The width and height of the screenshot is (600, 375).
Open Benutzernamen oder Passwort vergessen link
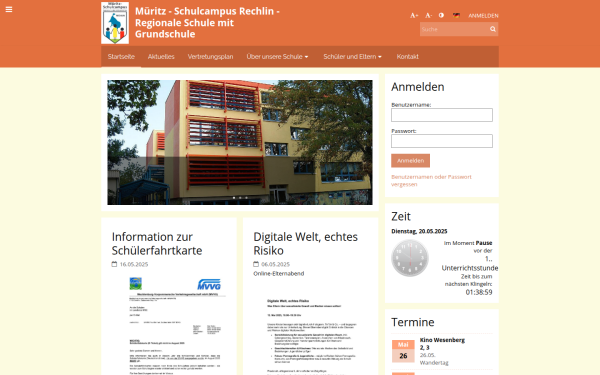click(x=431, y=180)
